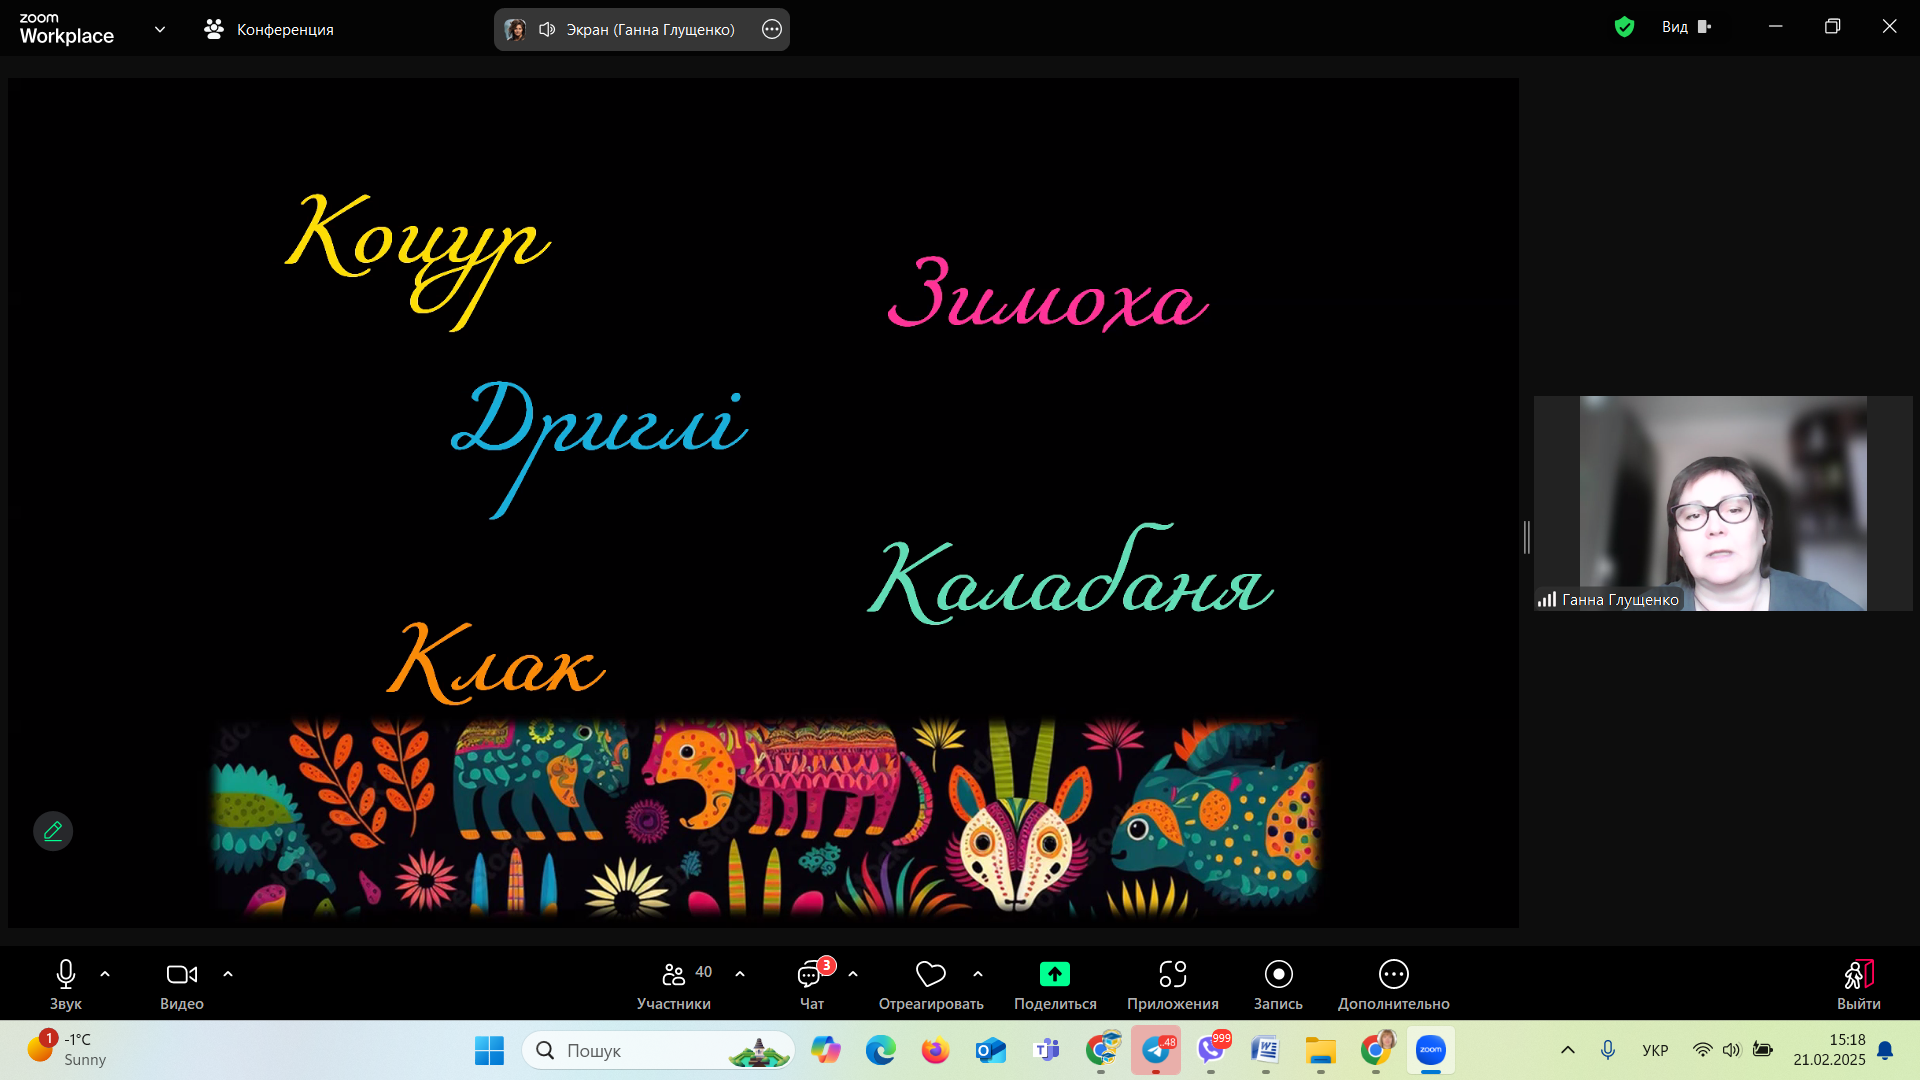Click the green Share screen button

coord(1054,974)
